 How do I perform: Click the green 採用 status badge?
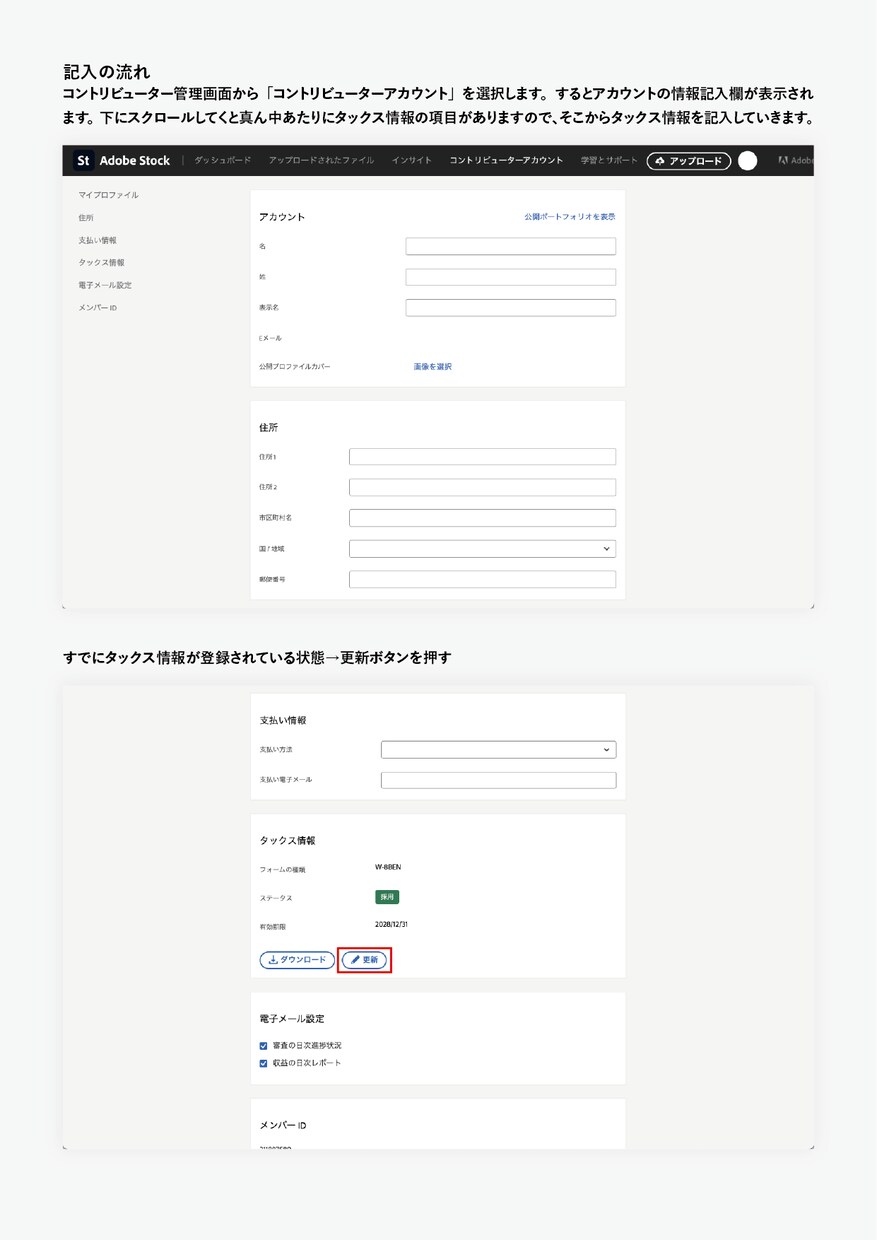(x=387, y=898)
